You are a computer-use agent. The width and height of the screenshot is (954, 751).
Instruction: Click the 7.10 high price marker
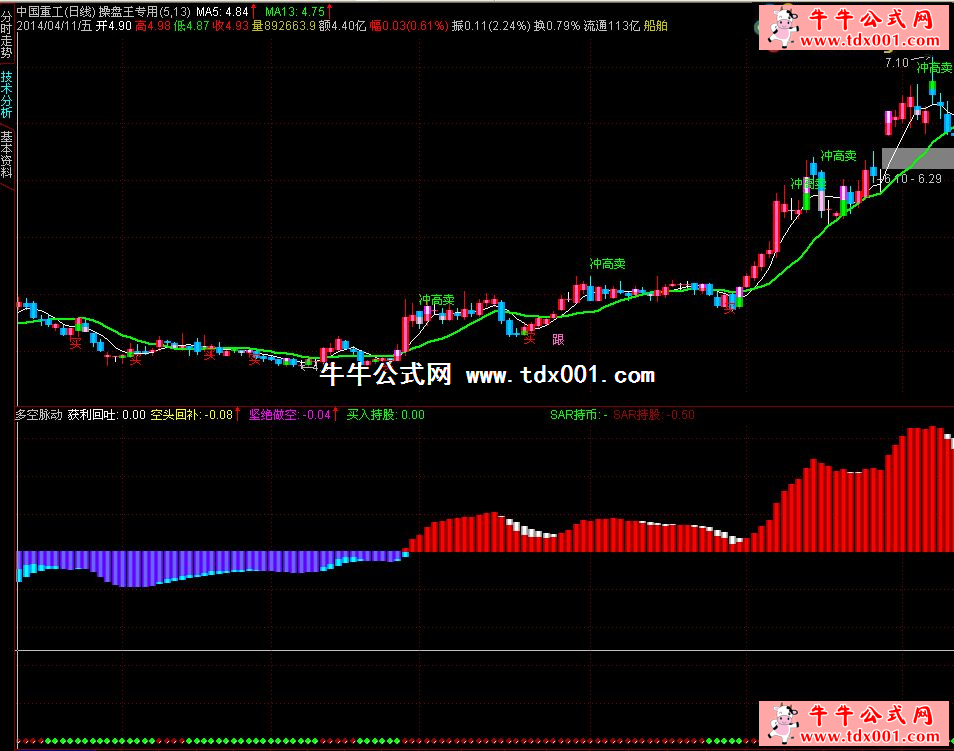895,63
